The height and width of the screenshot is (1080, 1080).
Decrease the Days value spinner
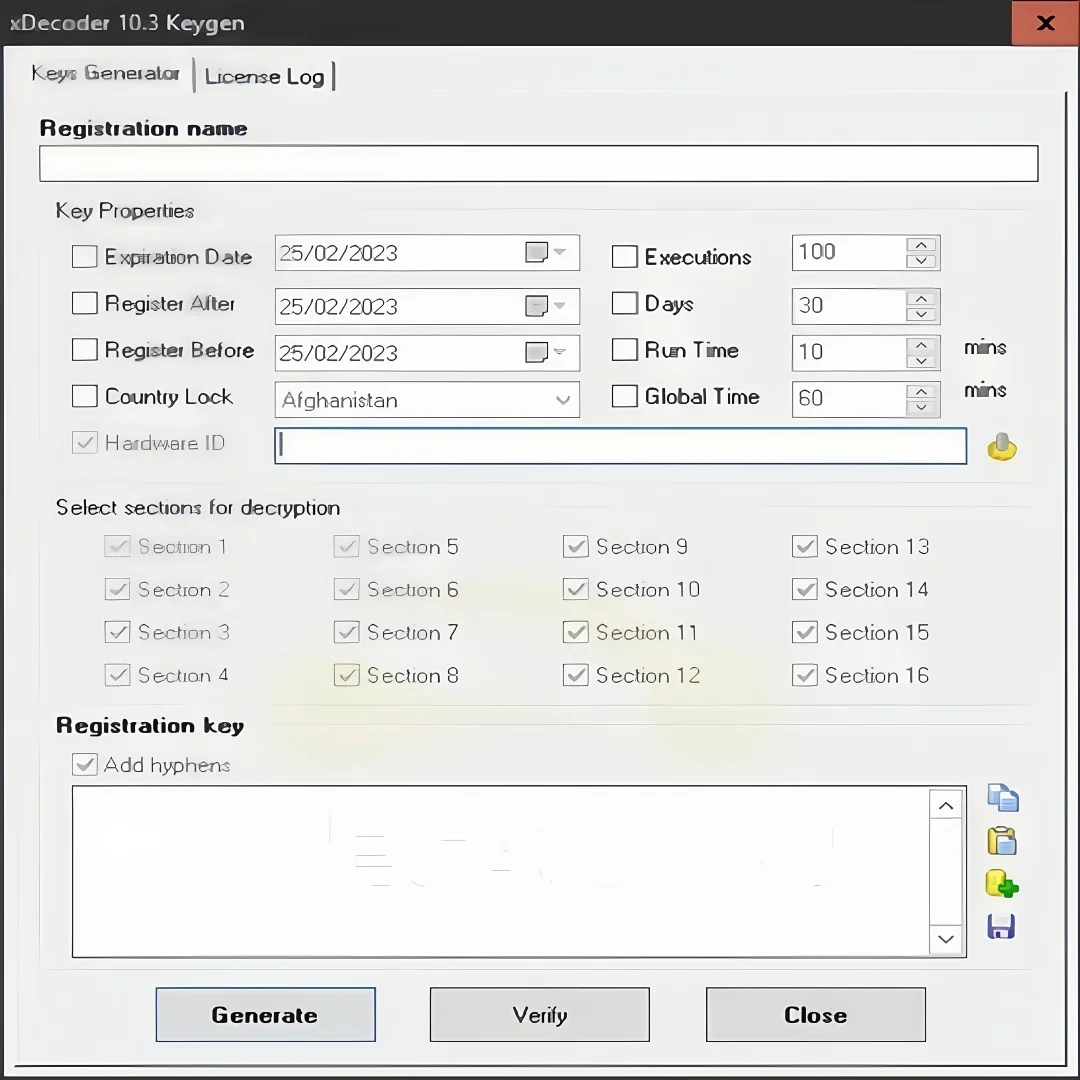921,314
